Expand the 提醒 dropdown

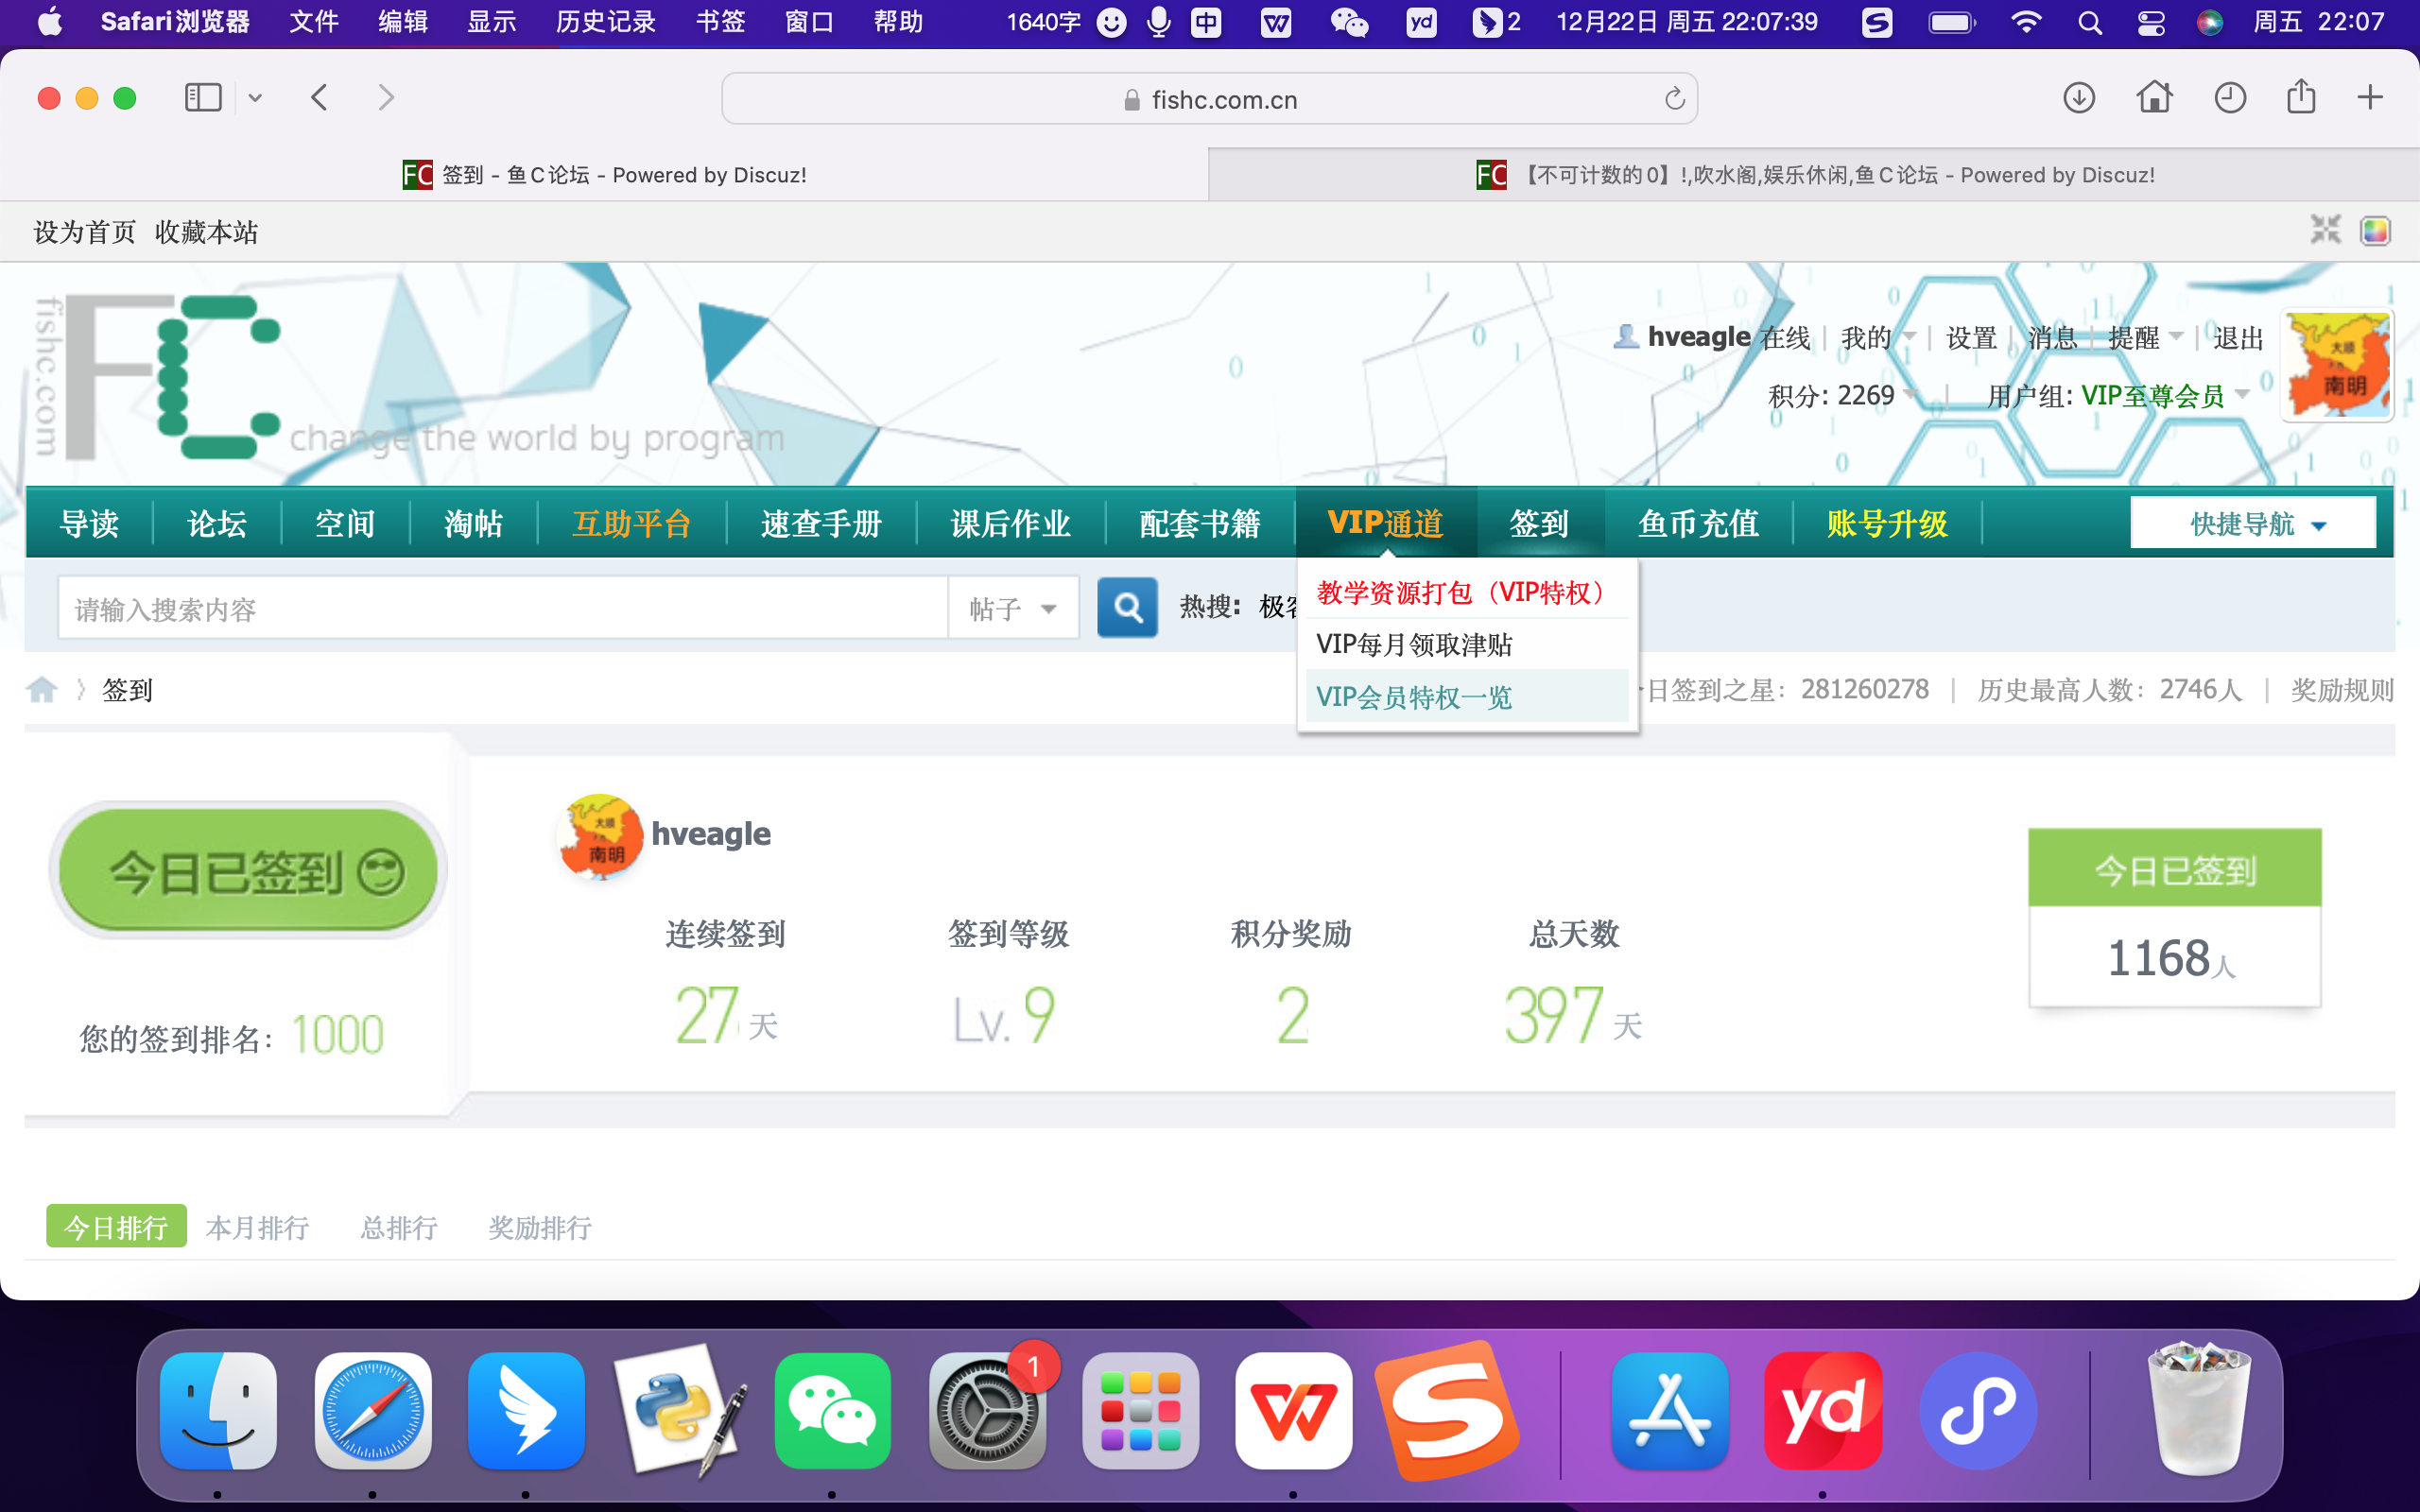coord(2144,337)
